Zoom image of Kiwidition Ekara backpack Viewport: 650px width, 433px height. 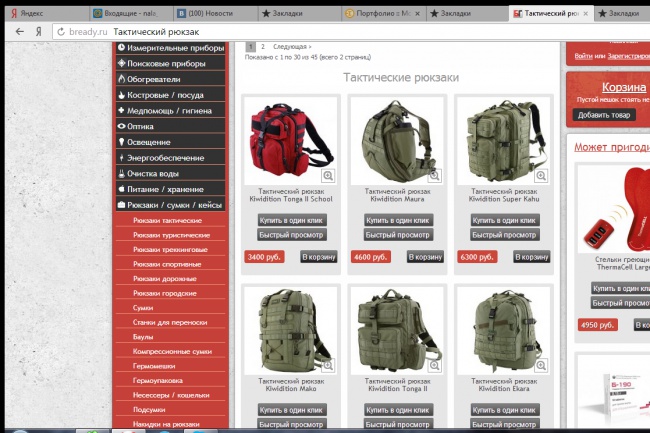click(541, 365)
